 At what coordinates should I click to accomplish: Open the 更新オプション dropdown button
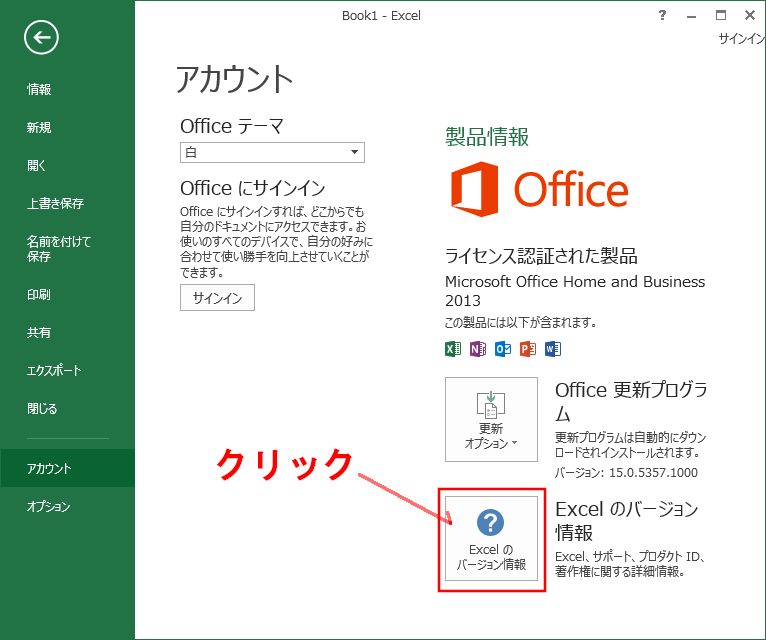click(491, 419)
